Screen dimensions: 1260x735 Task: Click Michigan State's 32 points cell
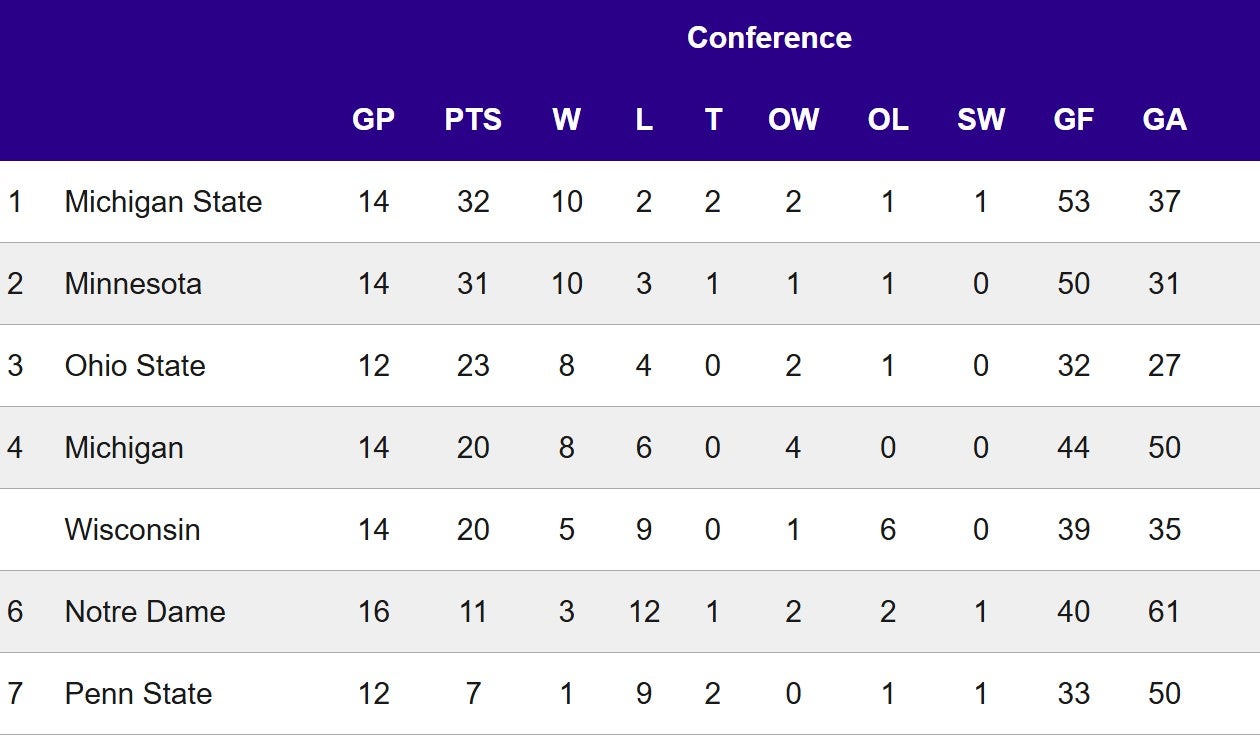tap(473, 202)
